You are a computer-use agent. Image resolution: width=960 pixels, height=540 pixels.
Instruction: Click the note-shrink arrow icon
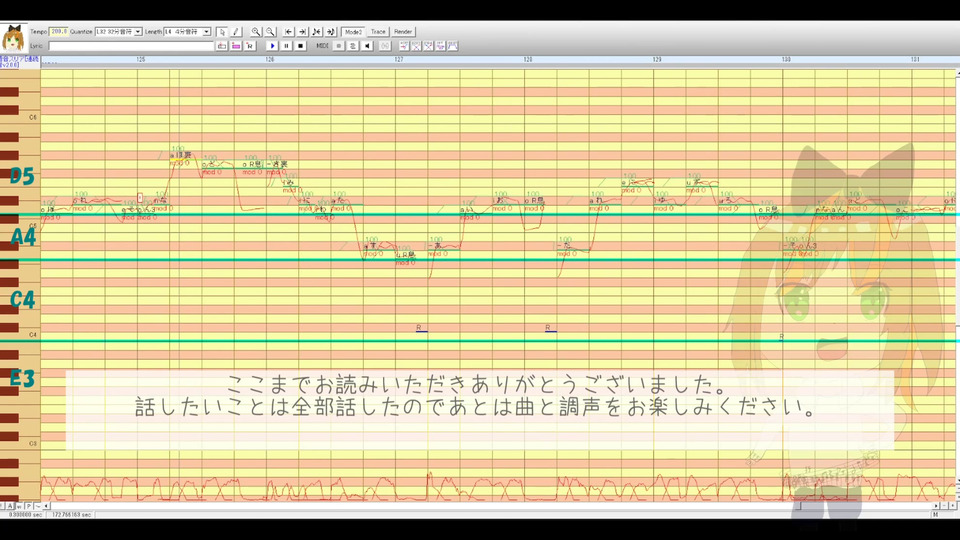(317, 32)
